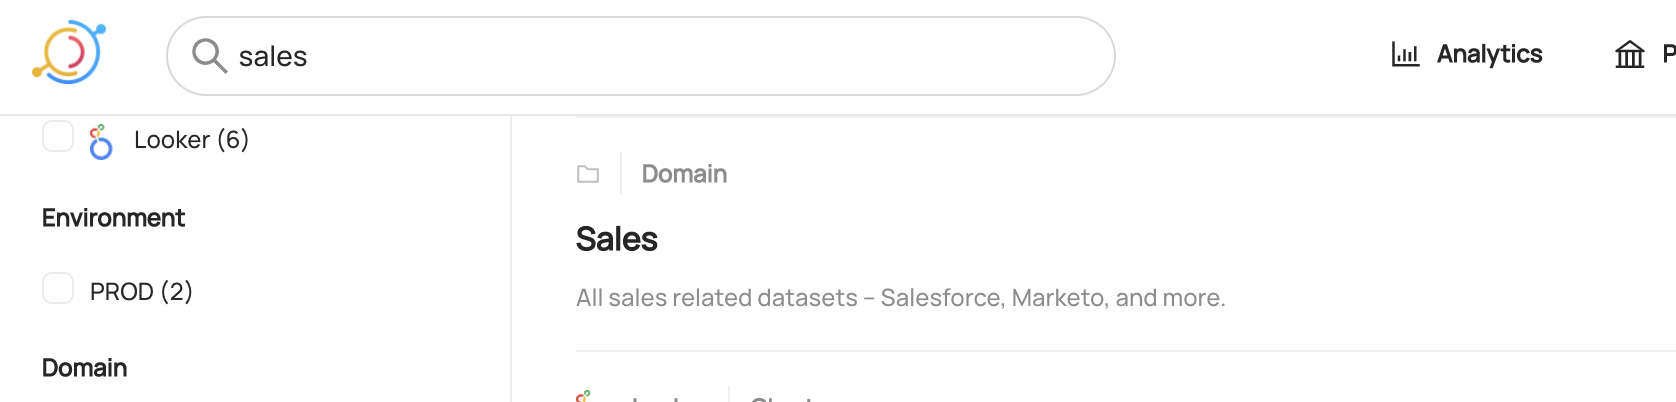1676x402 pixels.
Task: Click the DataHub logo
Action: (68, 54)
